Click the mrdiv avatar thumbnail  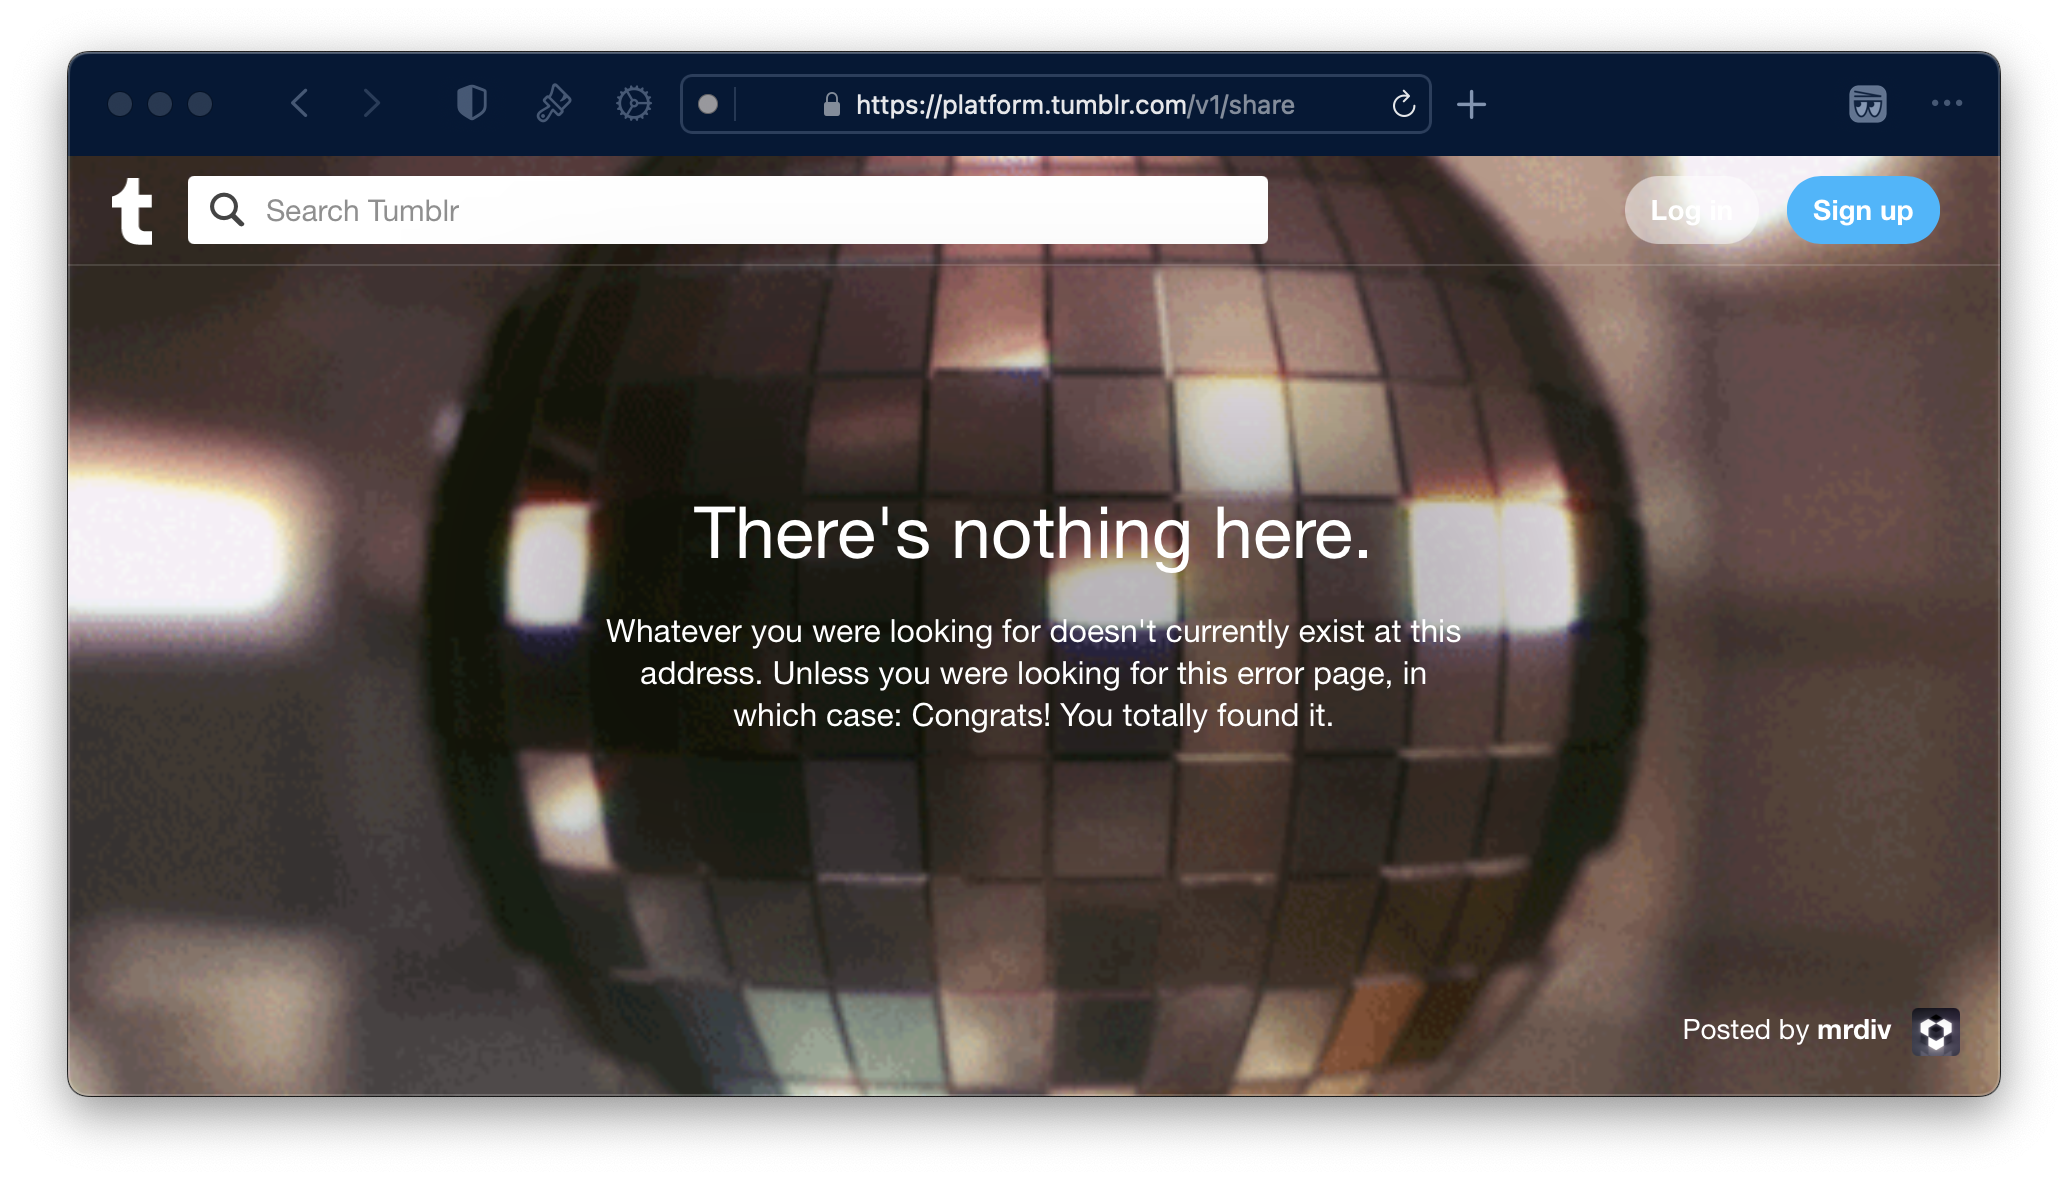[1935, 1031]
